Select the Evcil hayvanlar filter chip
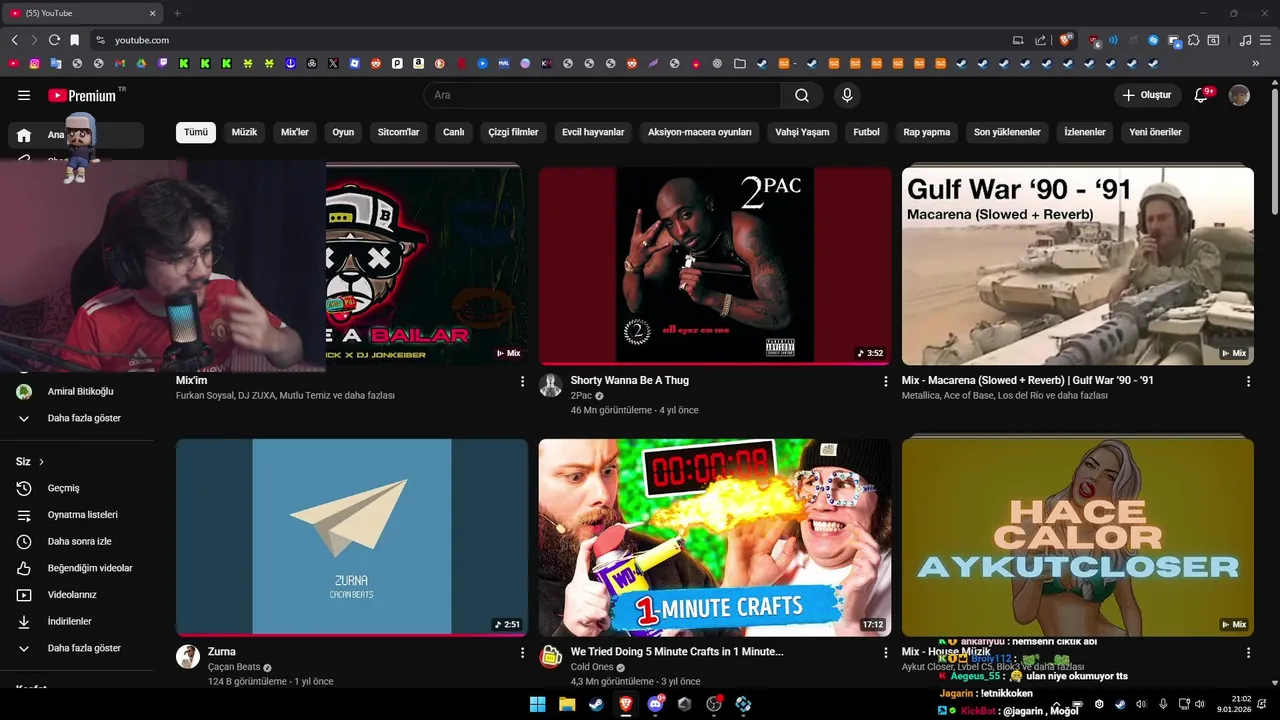Viewport: 1280px width, 720px height. point(593,132)
